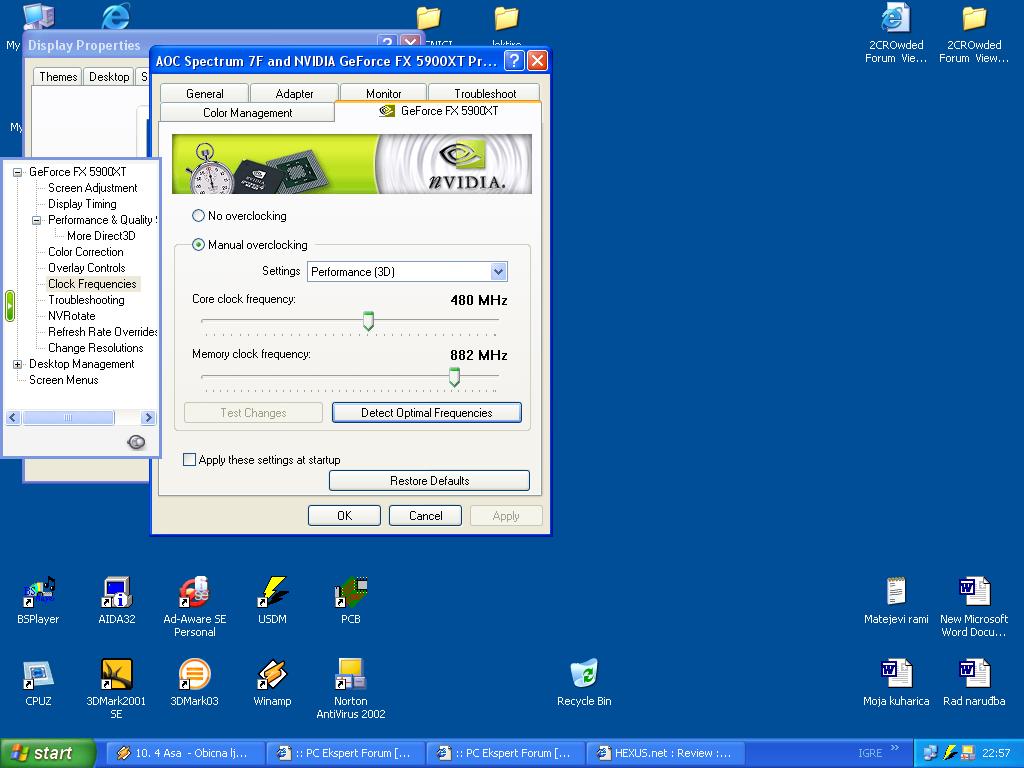Open the Settings Performance (3D) dropdown
Viewport: 1024px width, 768px height.
(498, 272)
